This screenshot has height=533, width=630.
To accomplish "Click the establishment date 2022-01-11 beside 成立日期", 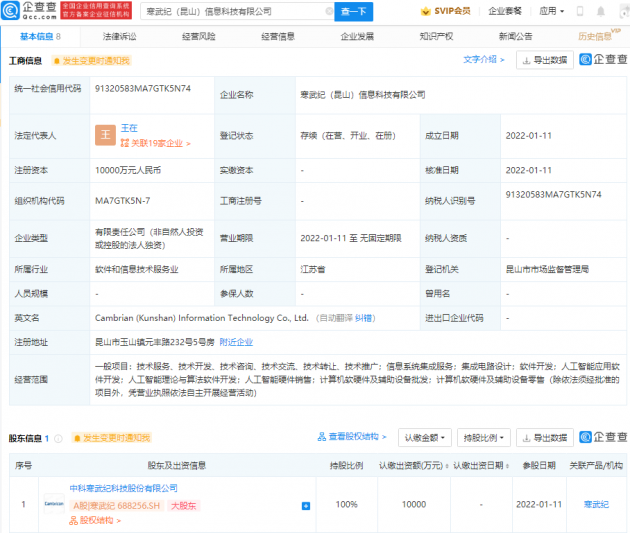I will pos(528,136).
